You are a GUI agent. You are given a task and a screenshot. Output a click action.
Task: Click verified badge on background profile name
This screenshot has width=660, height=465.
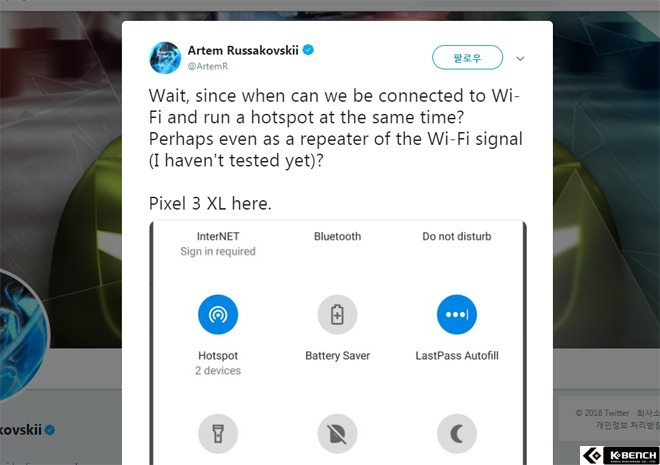(50, 430)
